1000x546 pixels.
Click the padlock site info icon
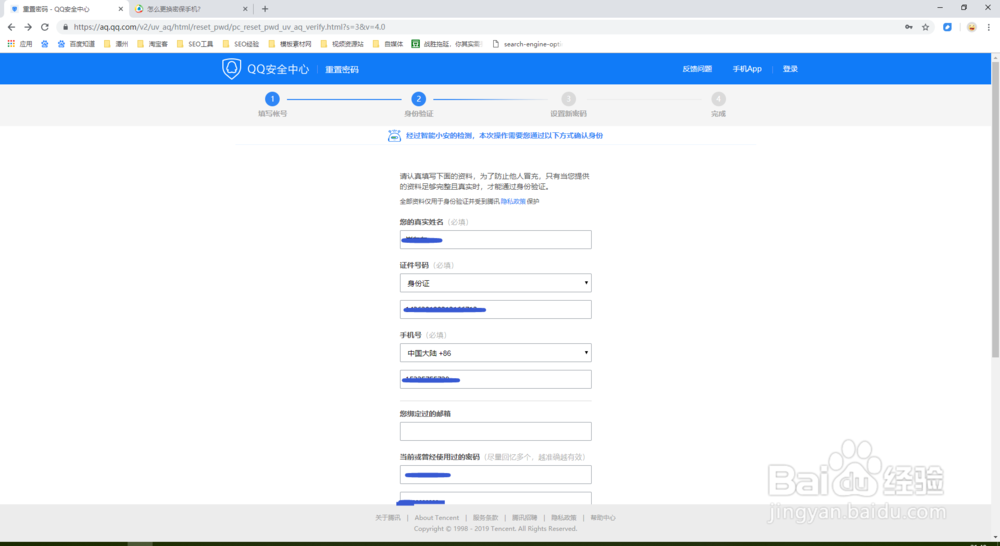pyautogui.click(x=65, y=27)
